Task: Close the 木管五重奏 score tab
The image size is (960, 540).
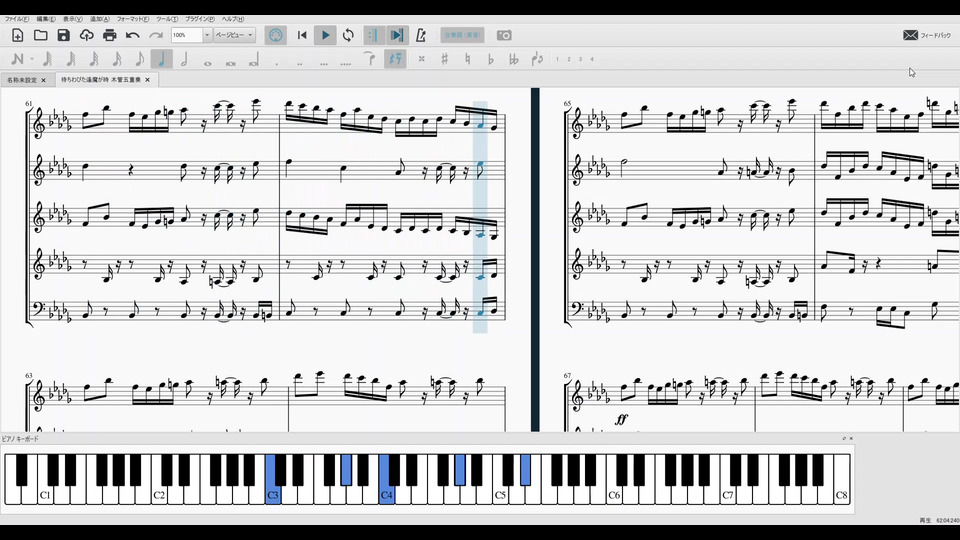Action: [148, 80]
